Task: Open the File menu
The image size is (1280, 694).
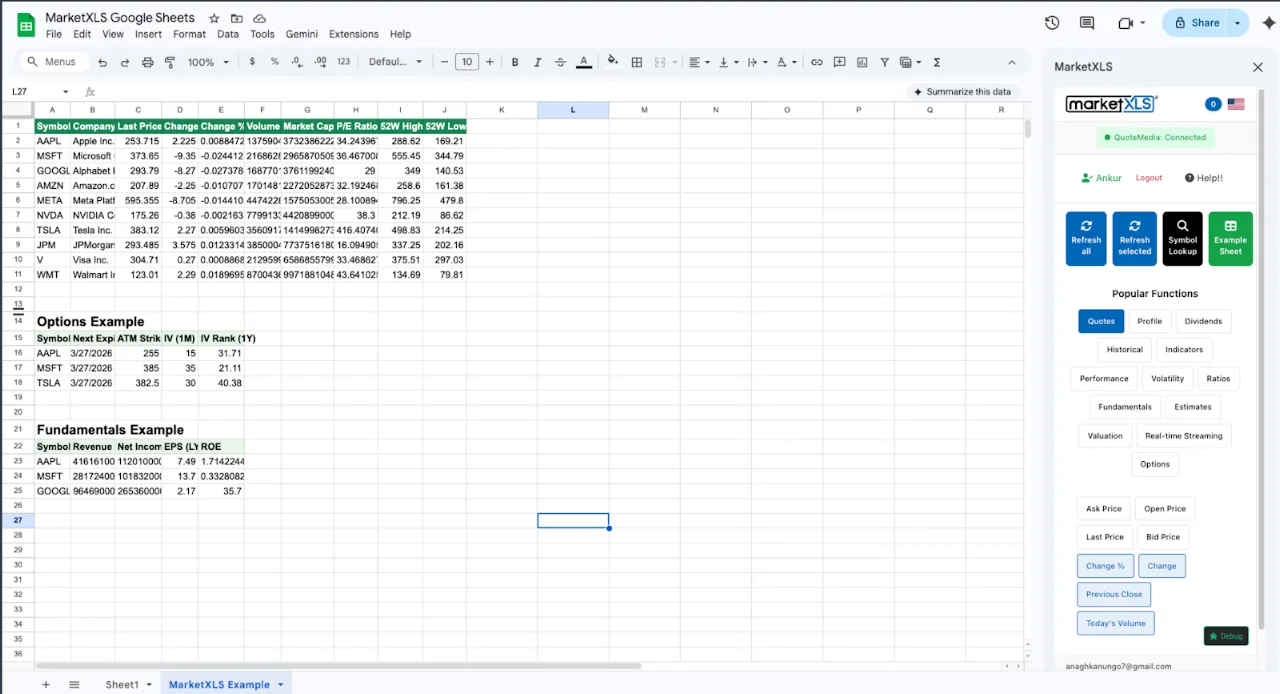Action: (54, 34)
